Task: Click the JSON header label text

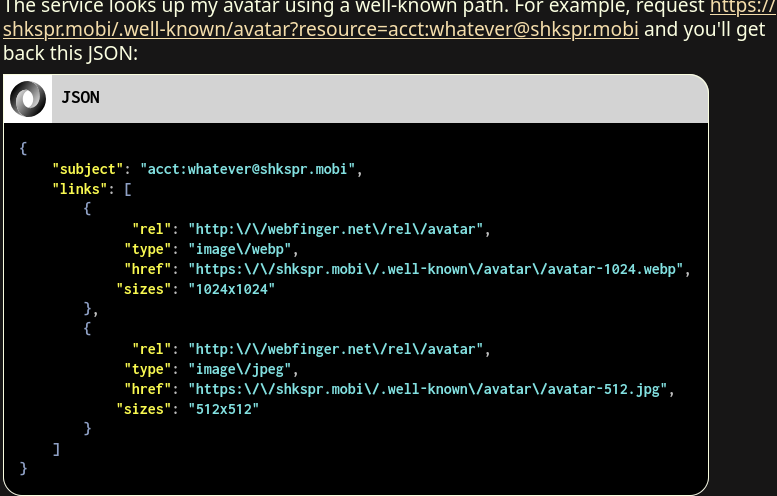Action: [x=80, y=98]
